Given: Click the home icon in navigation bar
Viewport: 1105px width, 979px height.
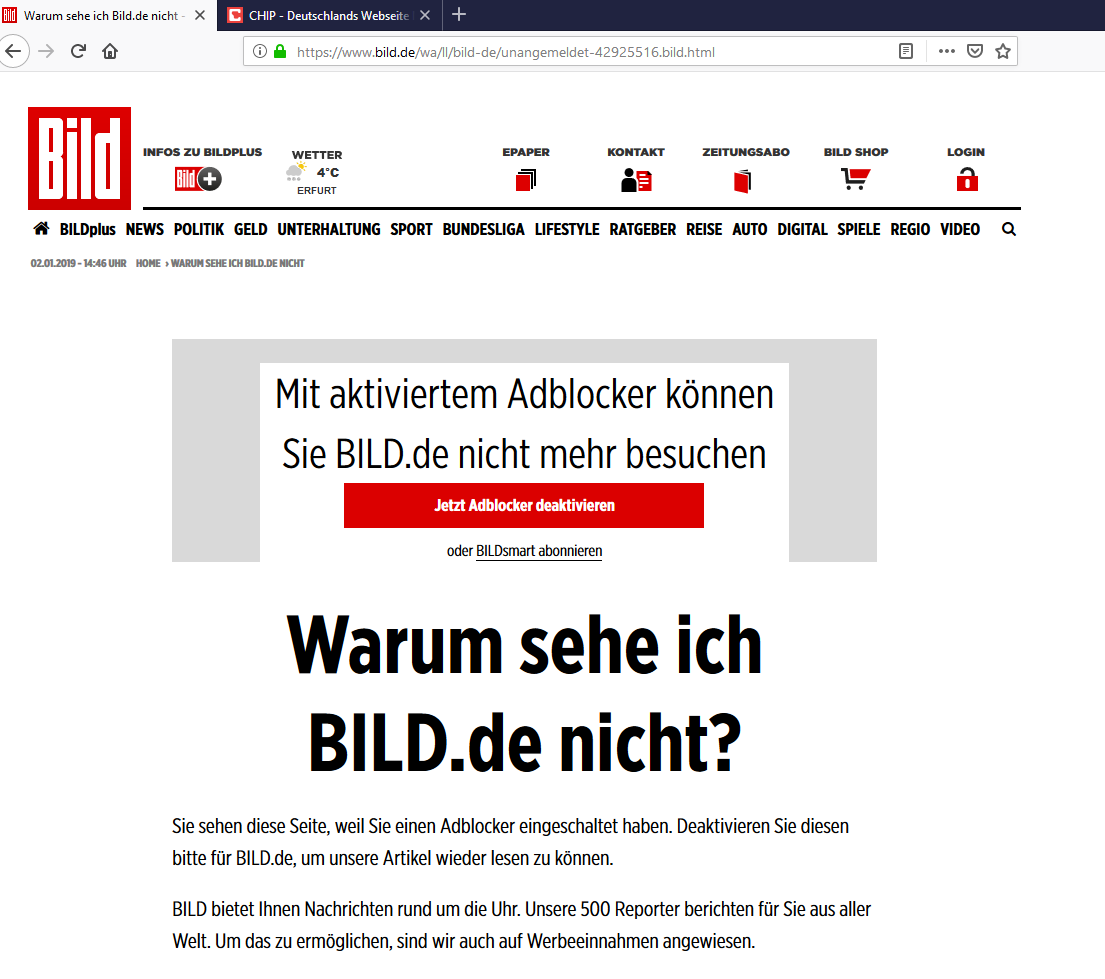Looking at the screenshot, I should click(41, 229).
